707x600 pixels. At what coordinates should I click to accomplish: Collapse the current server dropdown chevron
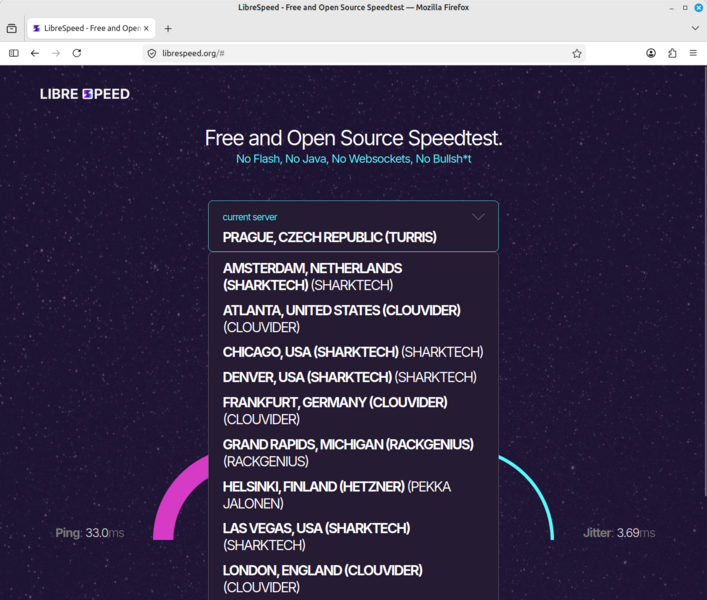[x=478, y=217]
